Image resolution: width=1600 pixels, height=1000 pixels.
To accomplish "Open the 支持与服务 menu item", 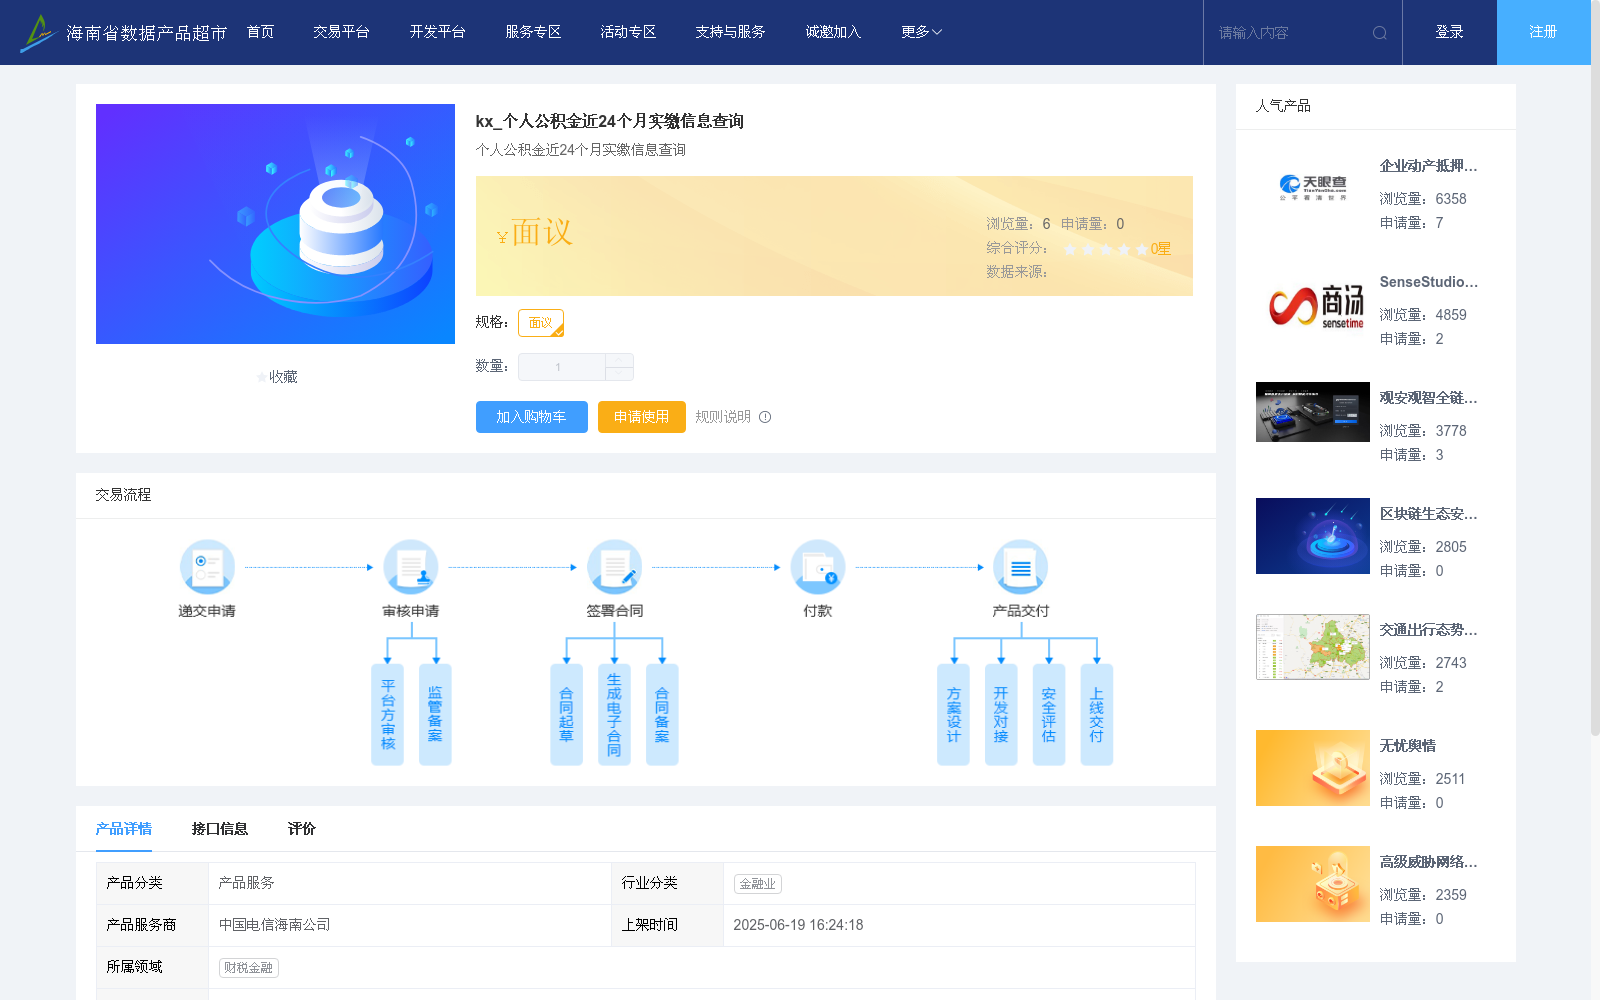I will pyautogui.click(x=730, y=32).
